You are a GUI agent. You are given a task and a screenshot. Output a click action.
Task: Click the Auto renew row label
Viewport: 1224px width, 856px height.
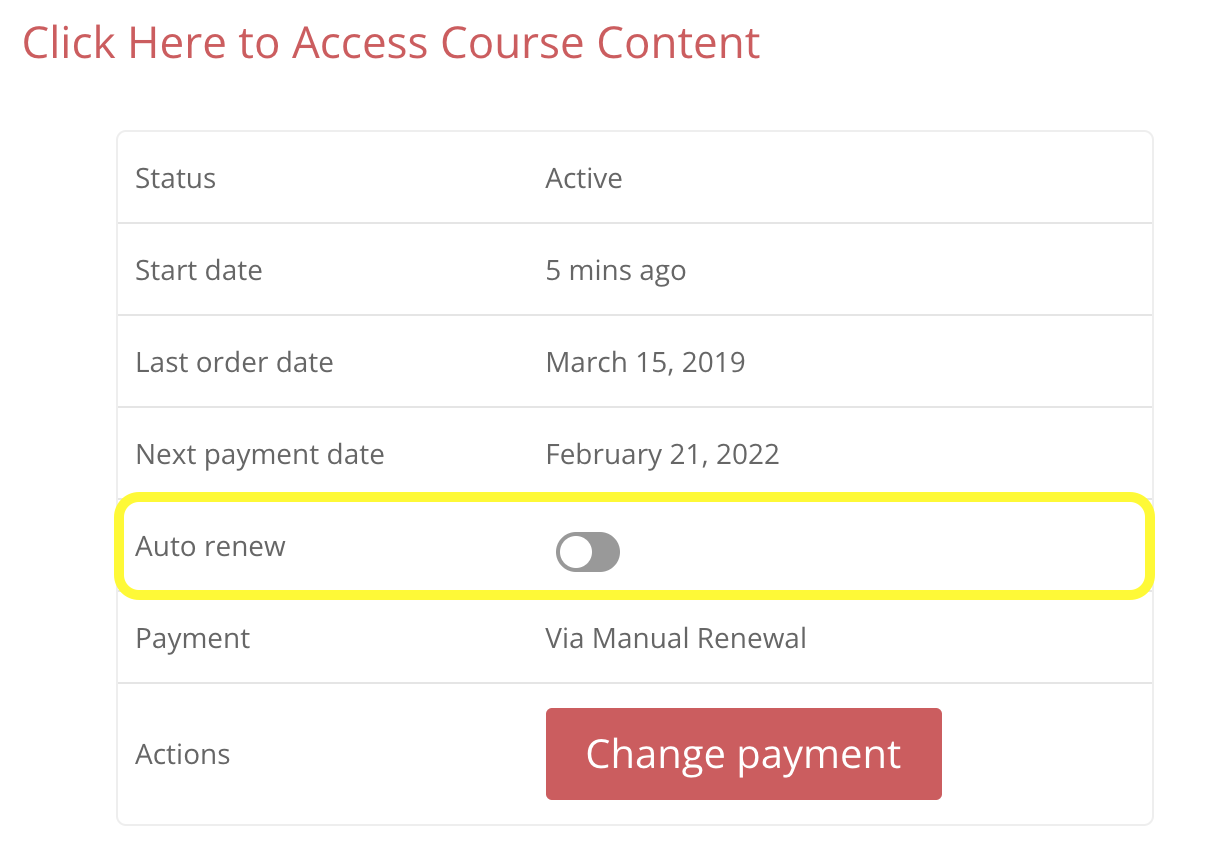point(211,547)
